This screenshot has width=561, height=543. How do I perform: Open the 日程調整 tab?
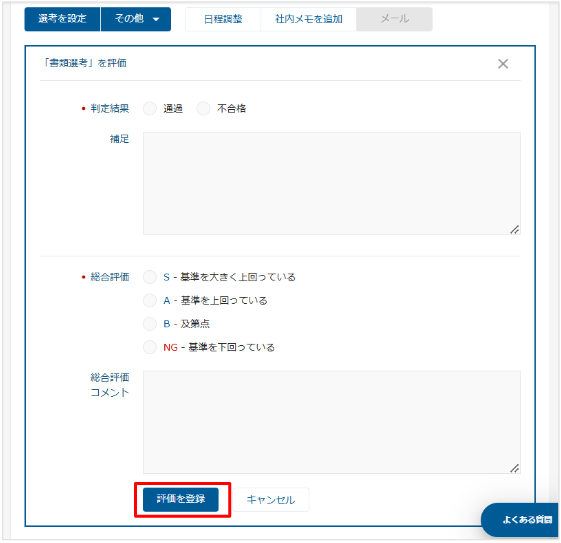223,19
